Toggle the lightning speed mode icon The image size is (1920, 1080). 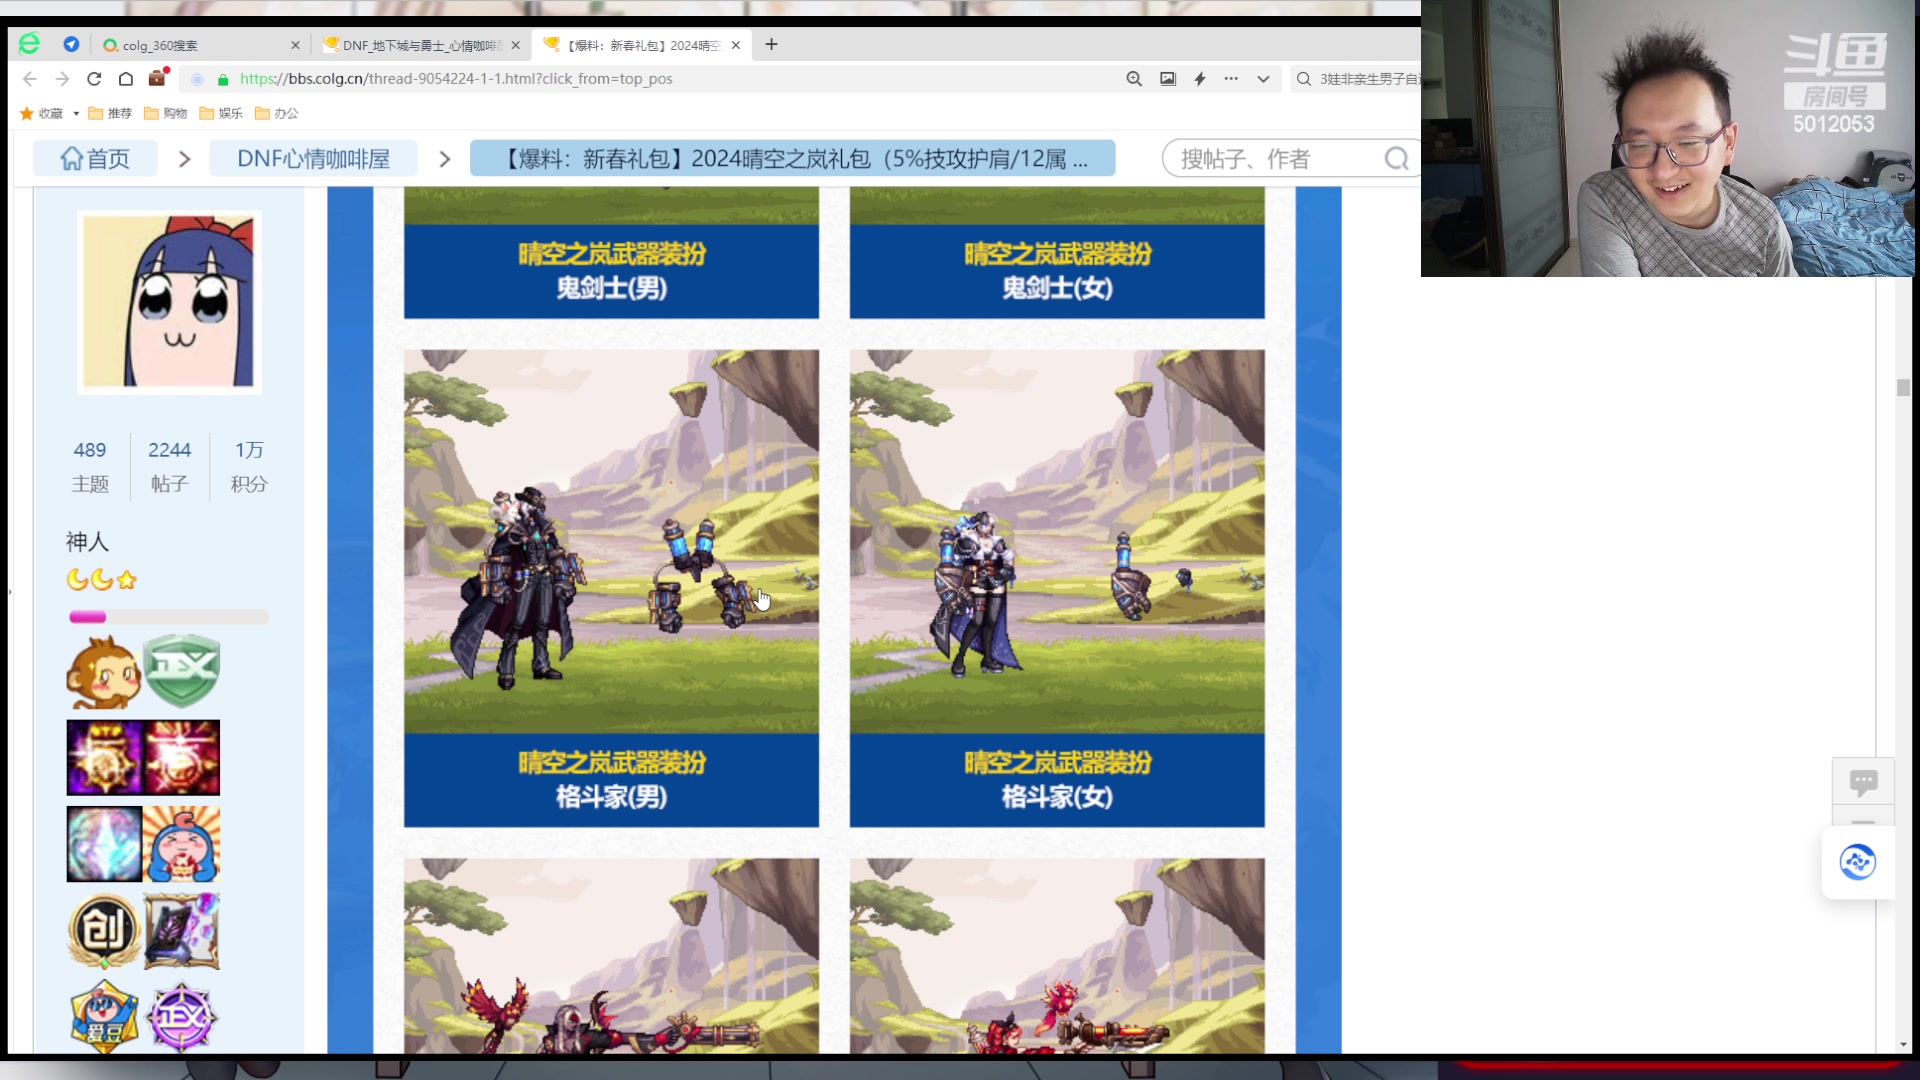pos(1200,79)
